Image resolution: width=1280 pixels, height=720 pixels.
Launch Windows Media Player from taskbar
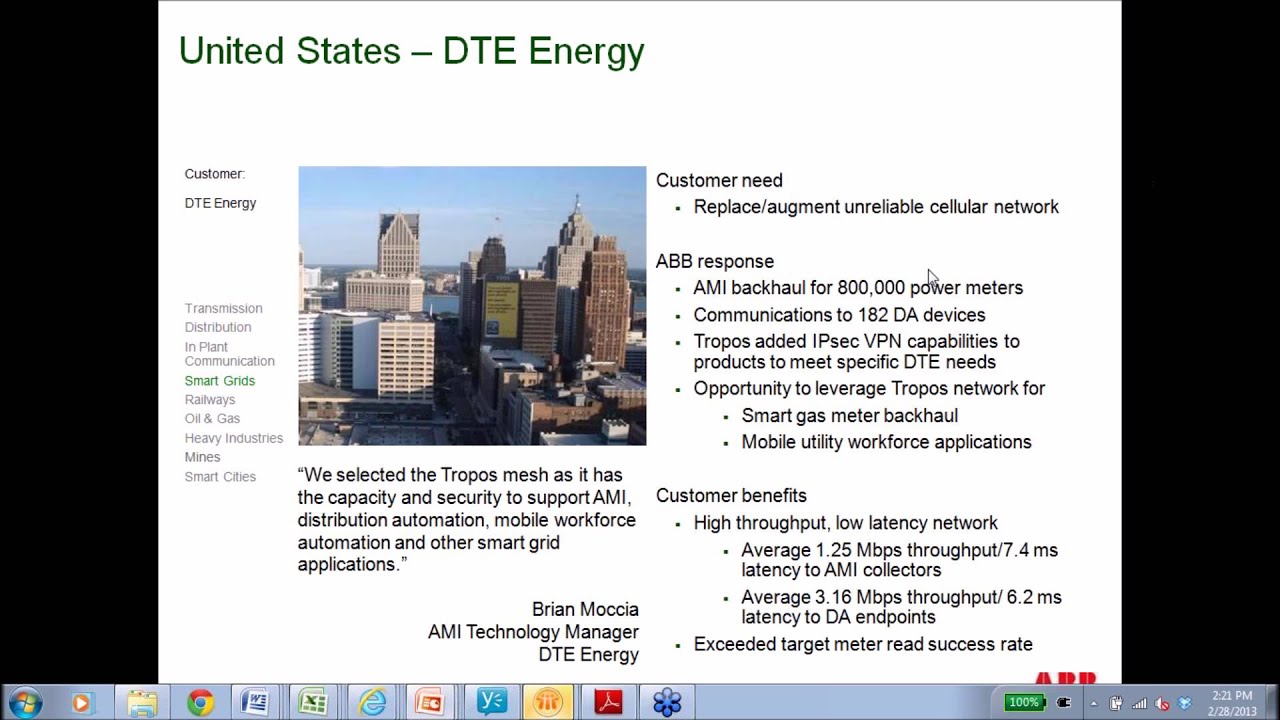click(81, 703)
